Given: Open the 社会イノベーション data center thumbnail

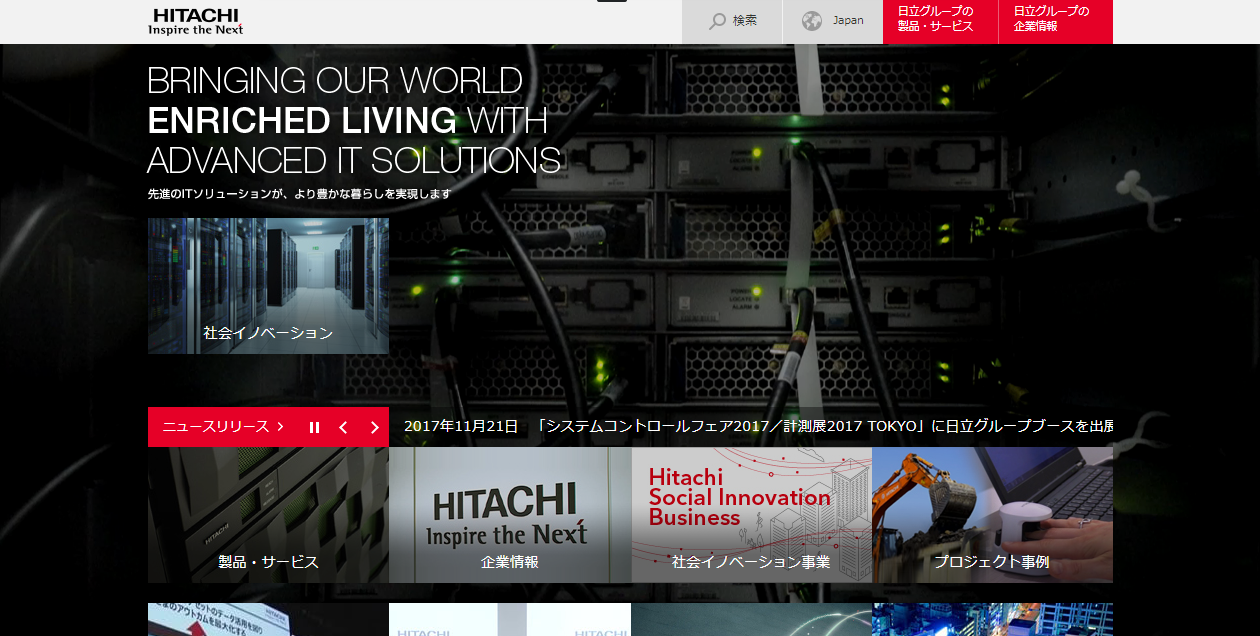Looking at the screenshot, I should 268,286.
